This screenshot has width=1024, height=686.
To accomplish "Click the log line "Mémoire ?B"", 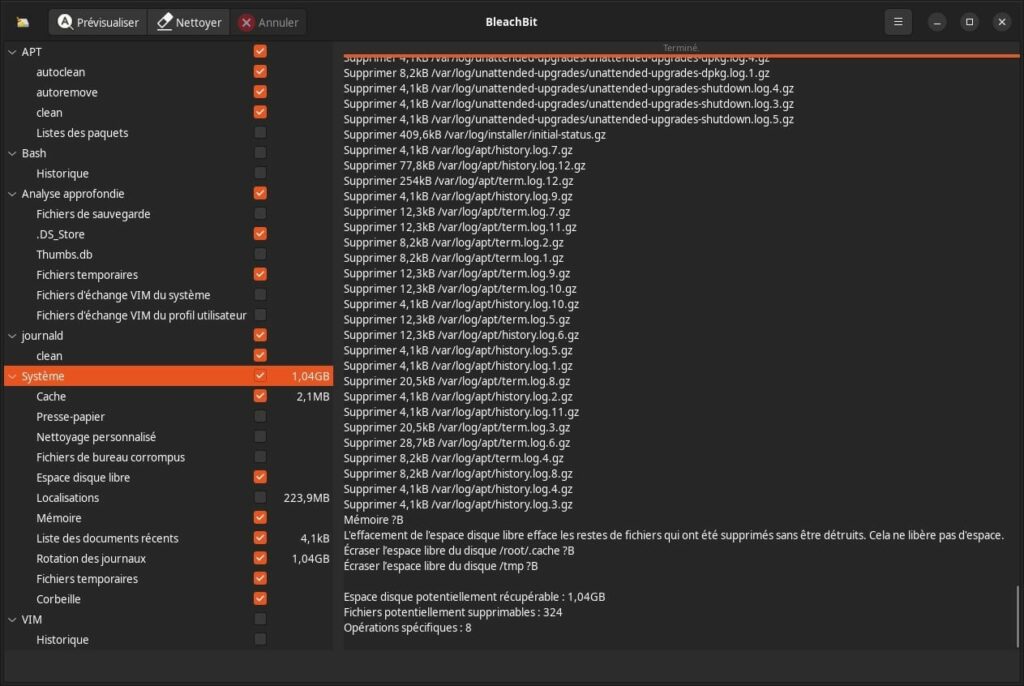I will coord(374,520).
